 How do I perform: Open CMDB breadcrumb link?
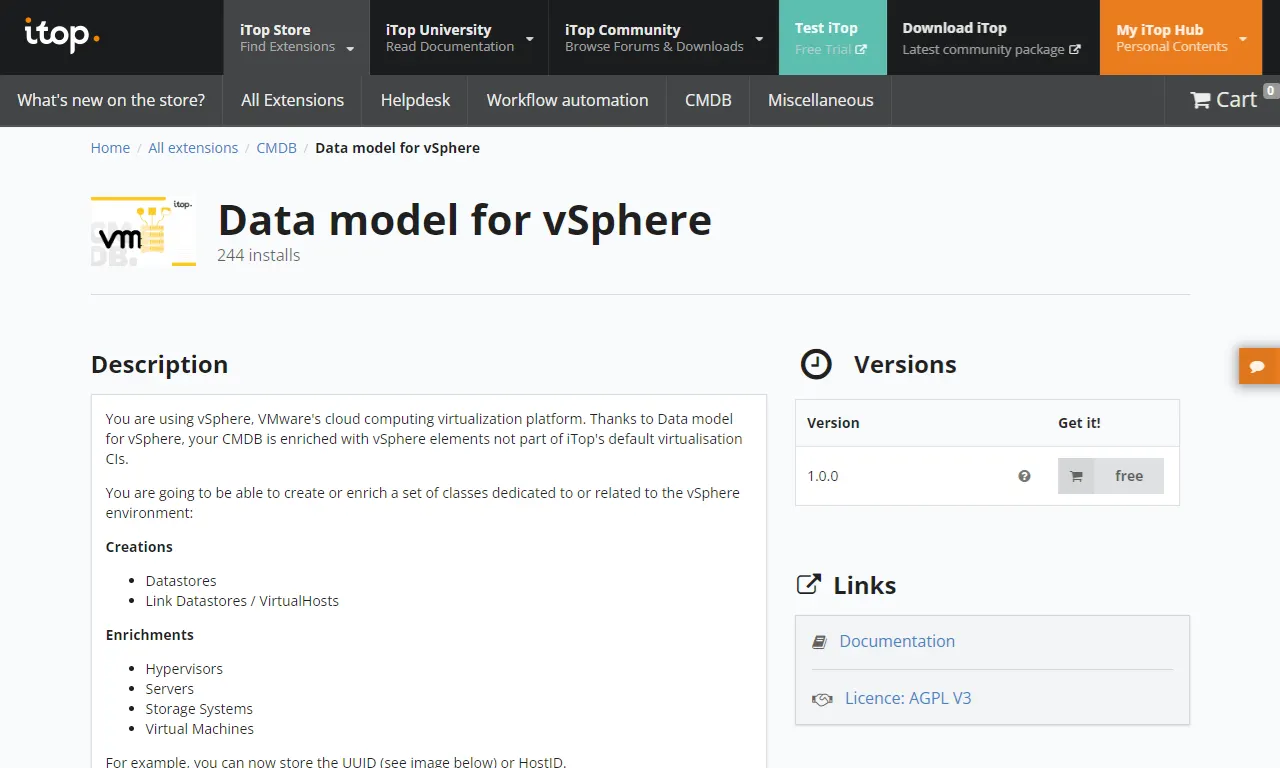[277, 148]
